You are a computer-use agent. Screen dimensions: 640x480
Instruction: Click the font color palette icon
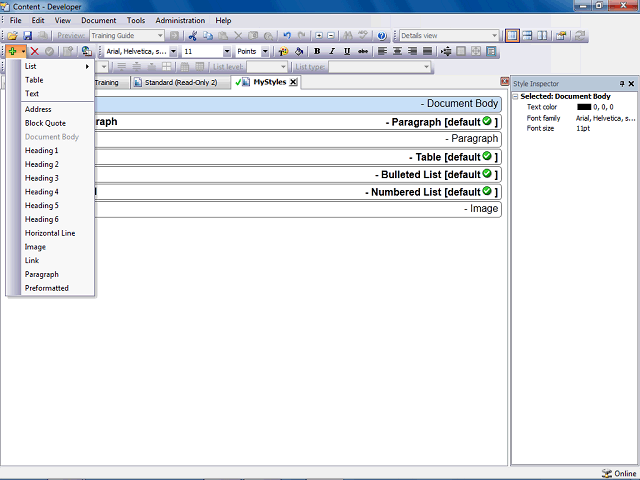coord(283,51)
